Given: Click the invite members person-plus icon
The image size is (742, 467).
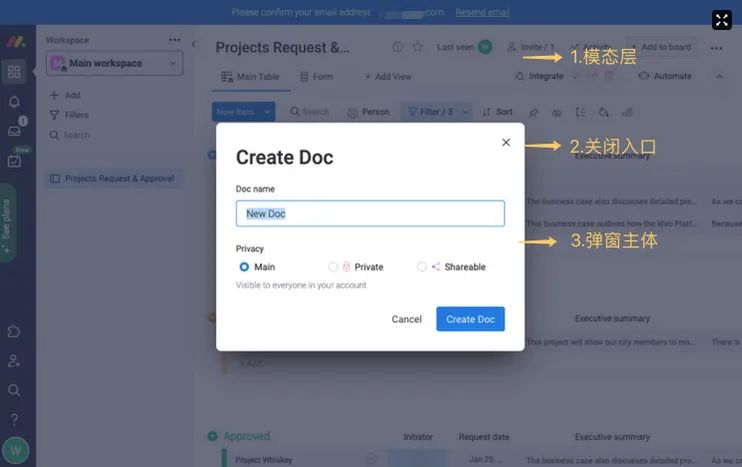Looking at the screenshot, I should (x=14, y=361).
